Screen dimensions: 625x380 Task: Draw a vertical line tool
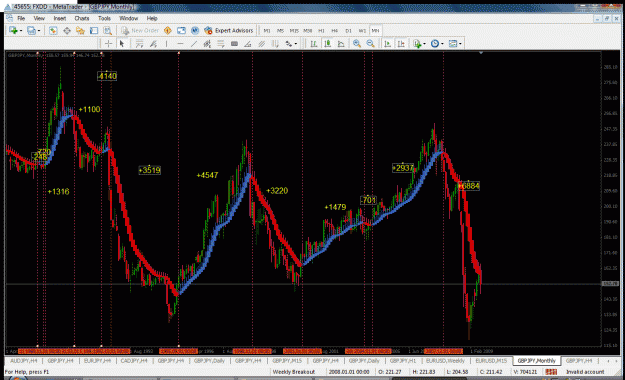pos(167,44)
